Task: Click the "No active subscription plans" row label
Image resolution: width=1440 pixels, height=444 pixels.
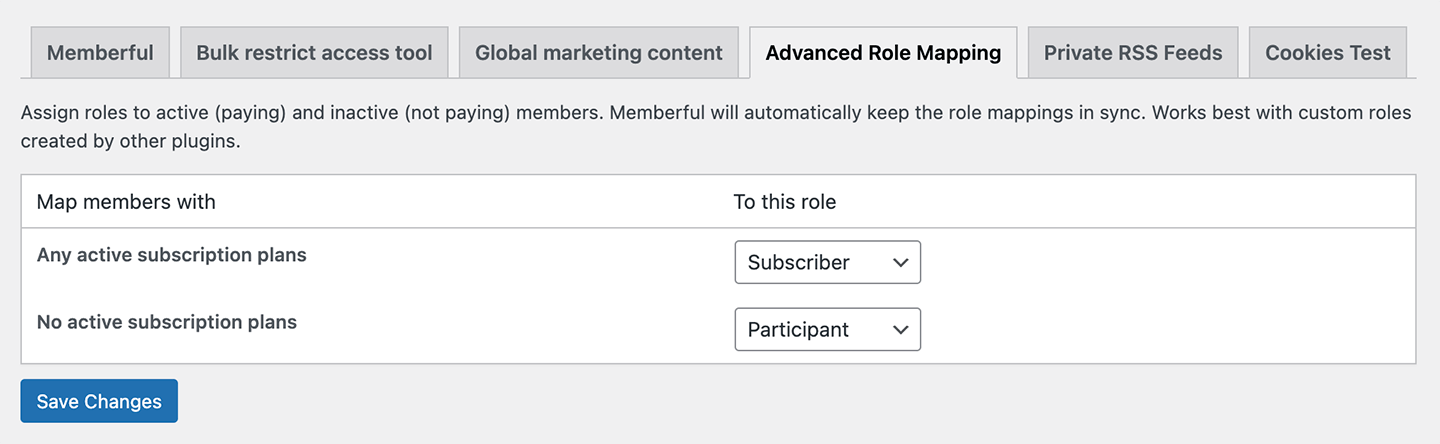Action: click(x=166, y=323)
